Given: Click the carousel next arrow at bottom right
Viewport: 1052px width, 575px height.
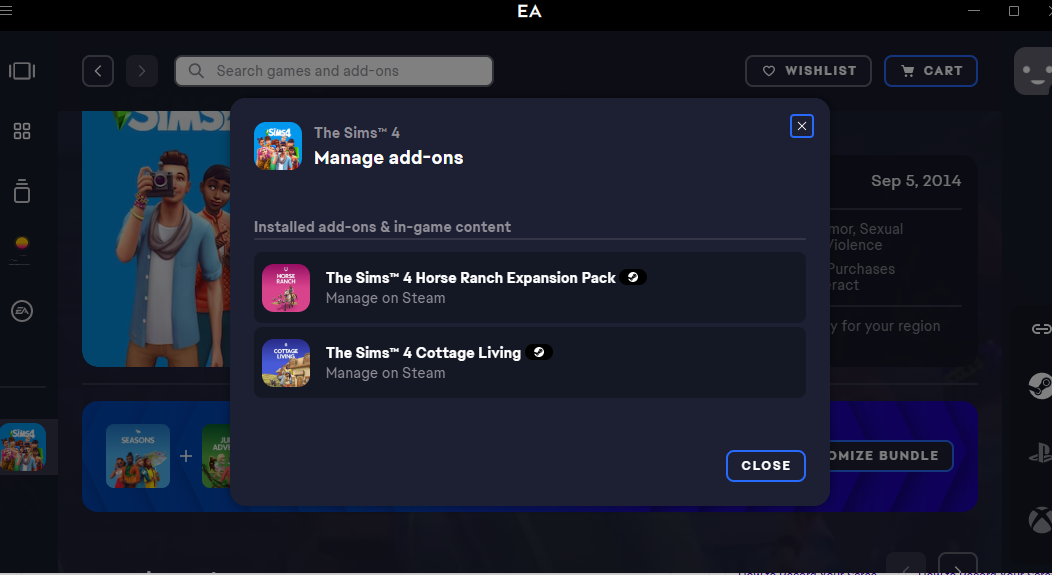Looking at the screenshot, I should pos(957,564).
